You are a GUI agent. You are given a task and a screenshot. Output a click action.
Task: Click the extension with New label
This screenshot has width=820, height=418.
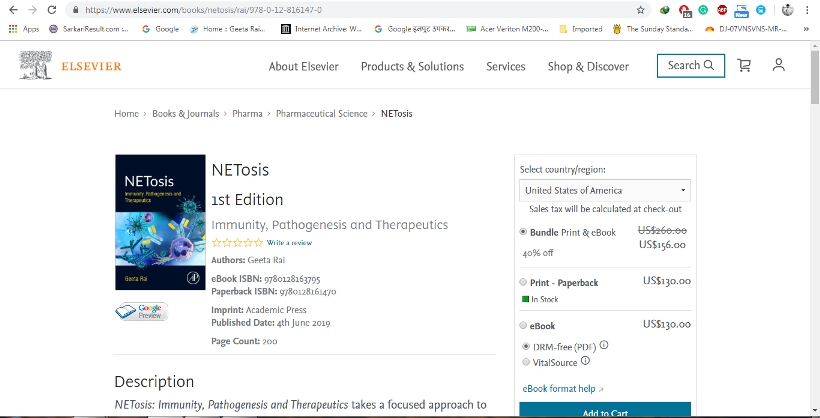741,10
